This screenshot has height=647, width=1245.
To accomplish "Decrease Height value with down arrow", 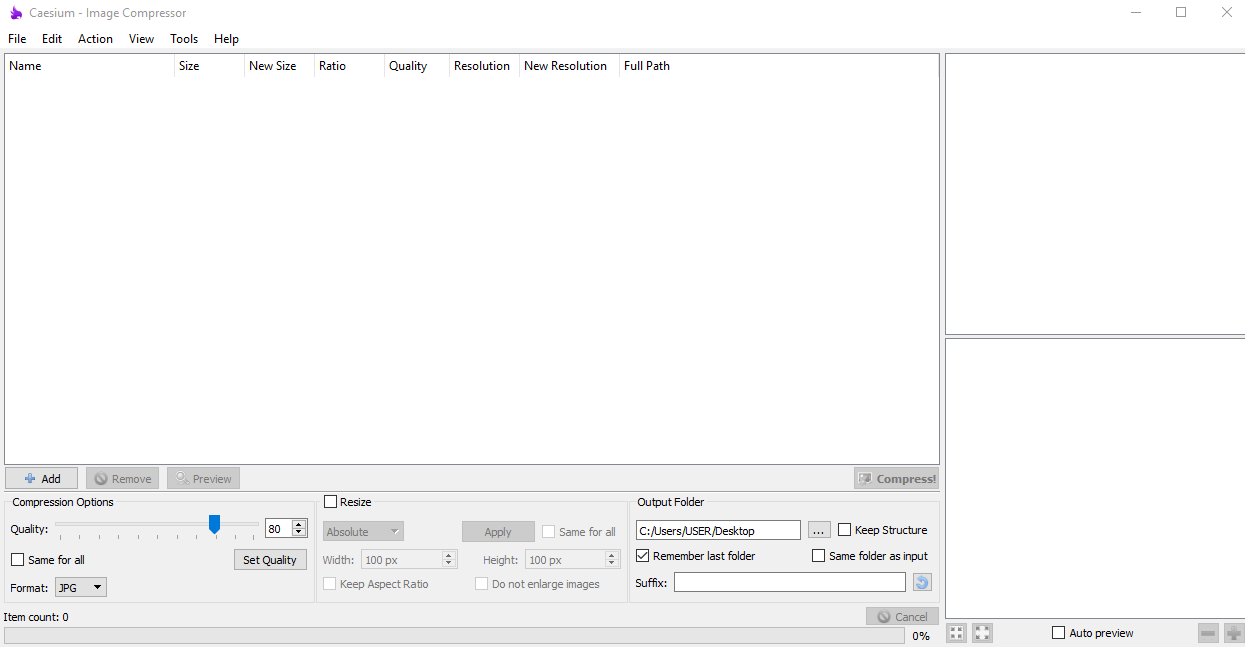I will pos(613,564).
